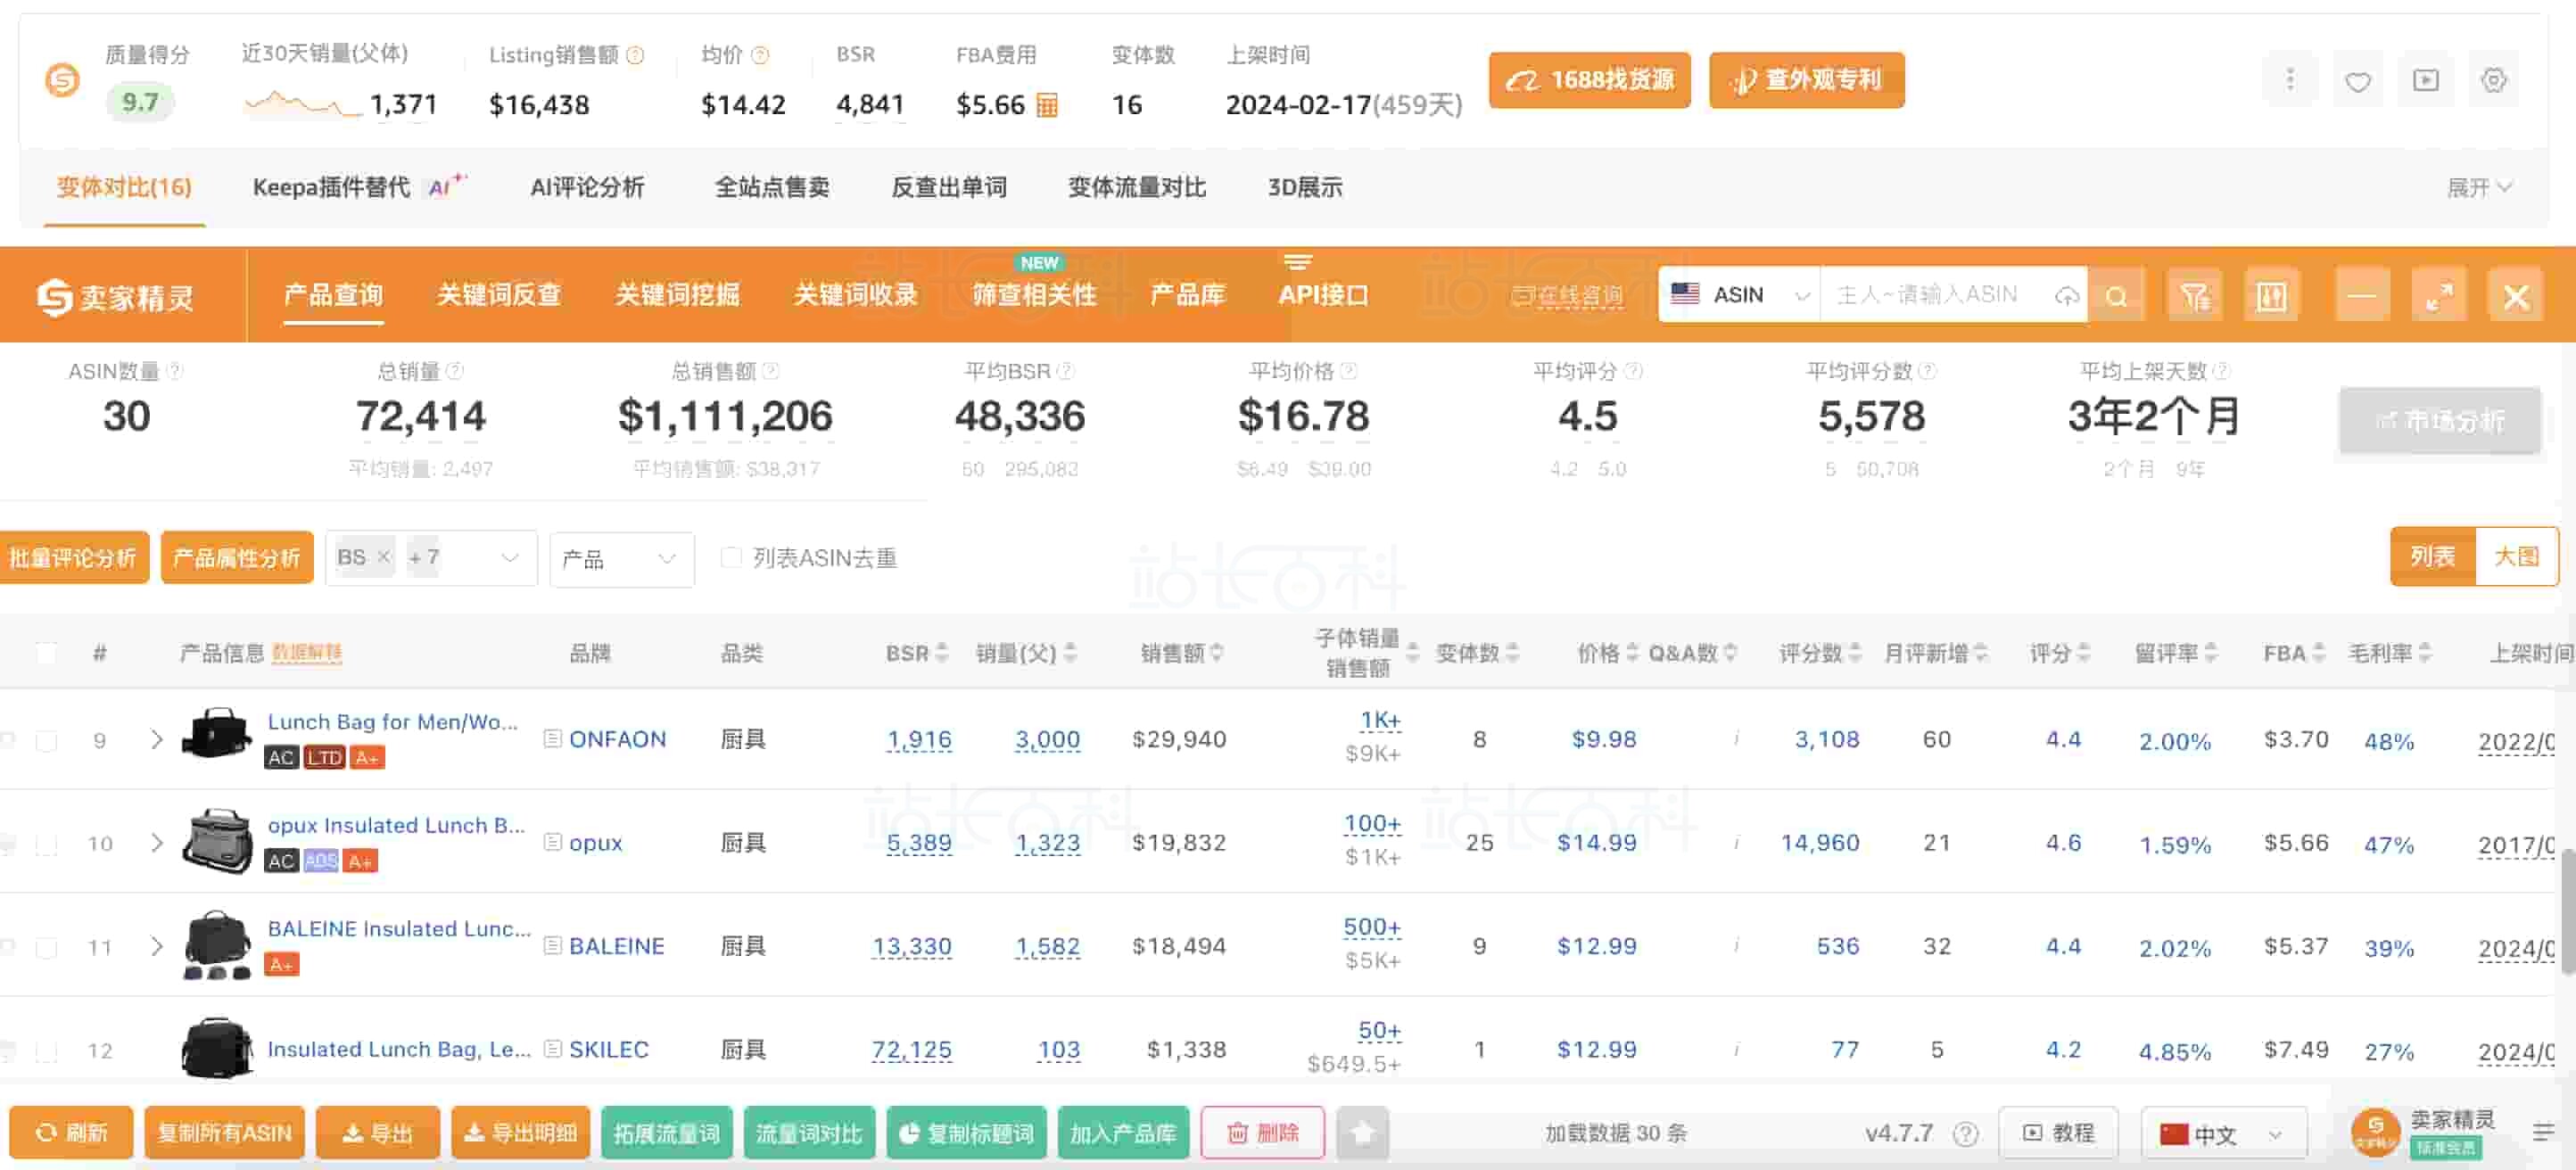Click the SKILEC brand document icon
Image resolution: width=2576 pixels, height=1170 pixels.
pyautogui.click(x=552, y=1048)
